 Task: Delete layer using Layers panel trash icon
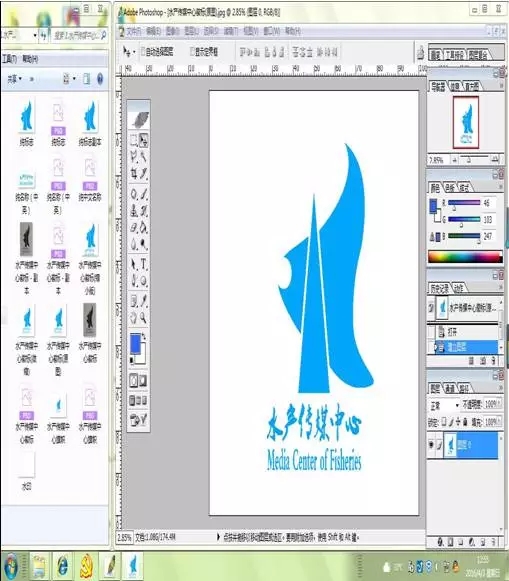click(493, 542)
